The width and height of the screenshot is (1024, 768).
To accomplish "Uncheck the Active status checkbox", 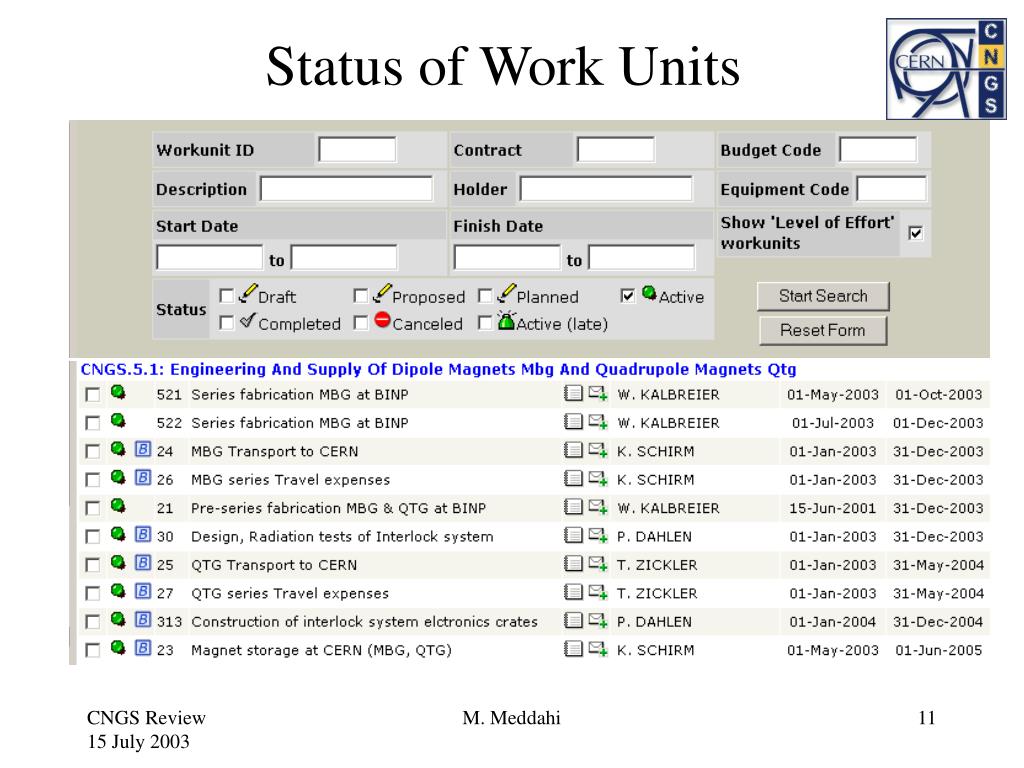I will (628, 296).
